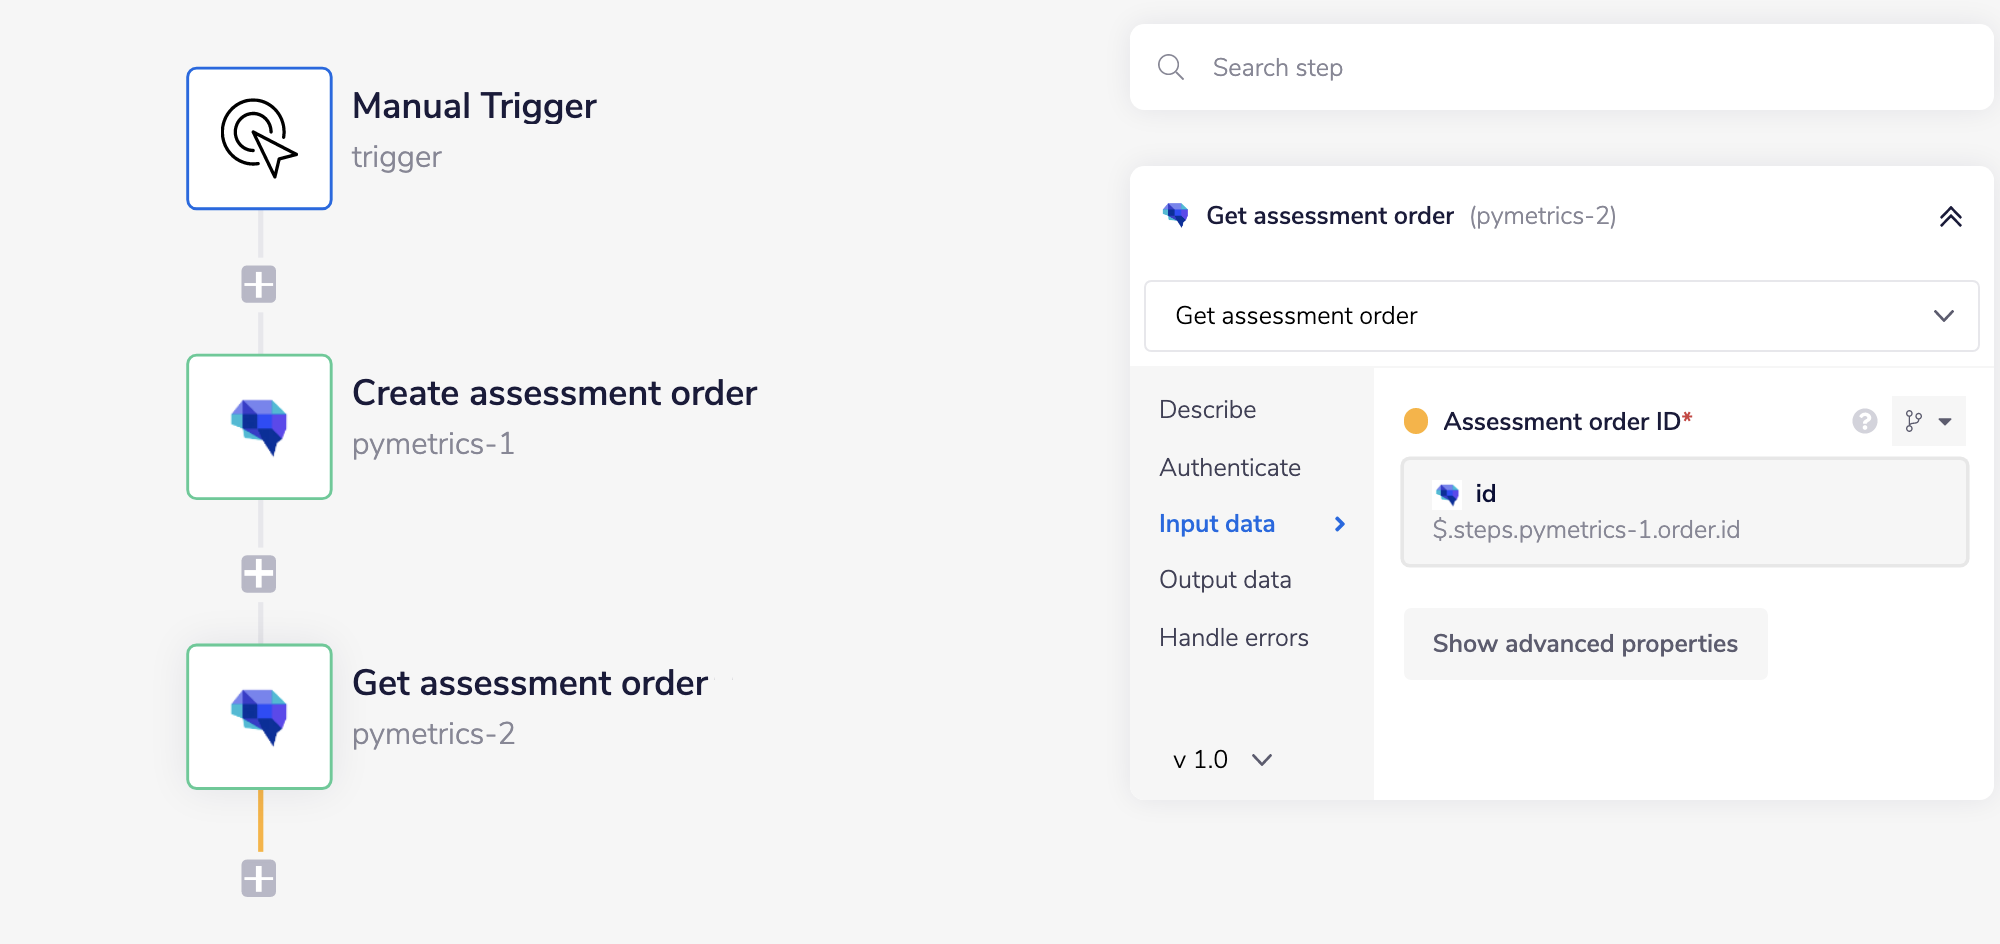
Task: Go to the Output data tab
Action: [x=1225, y=580]
